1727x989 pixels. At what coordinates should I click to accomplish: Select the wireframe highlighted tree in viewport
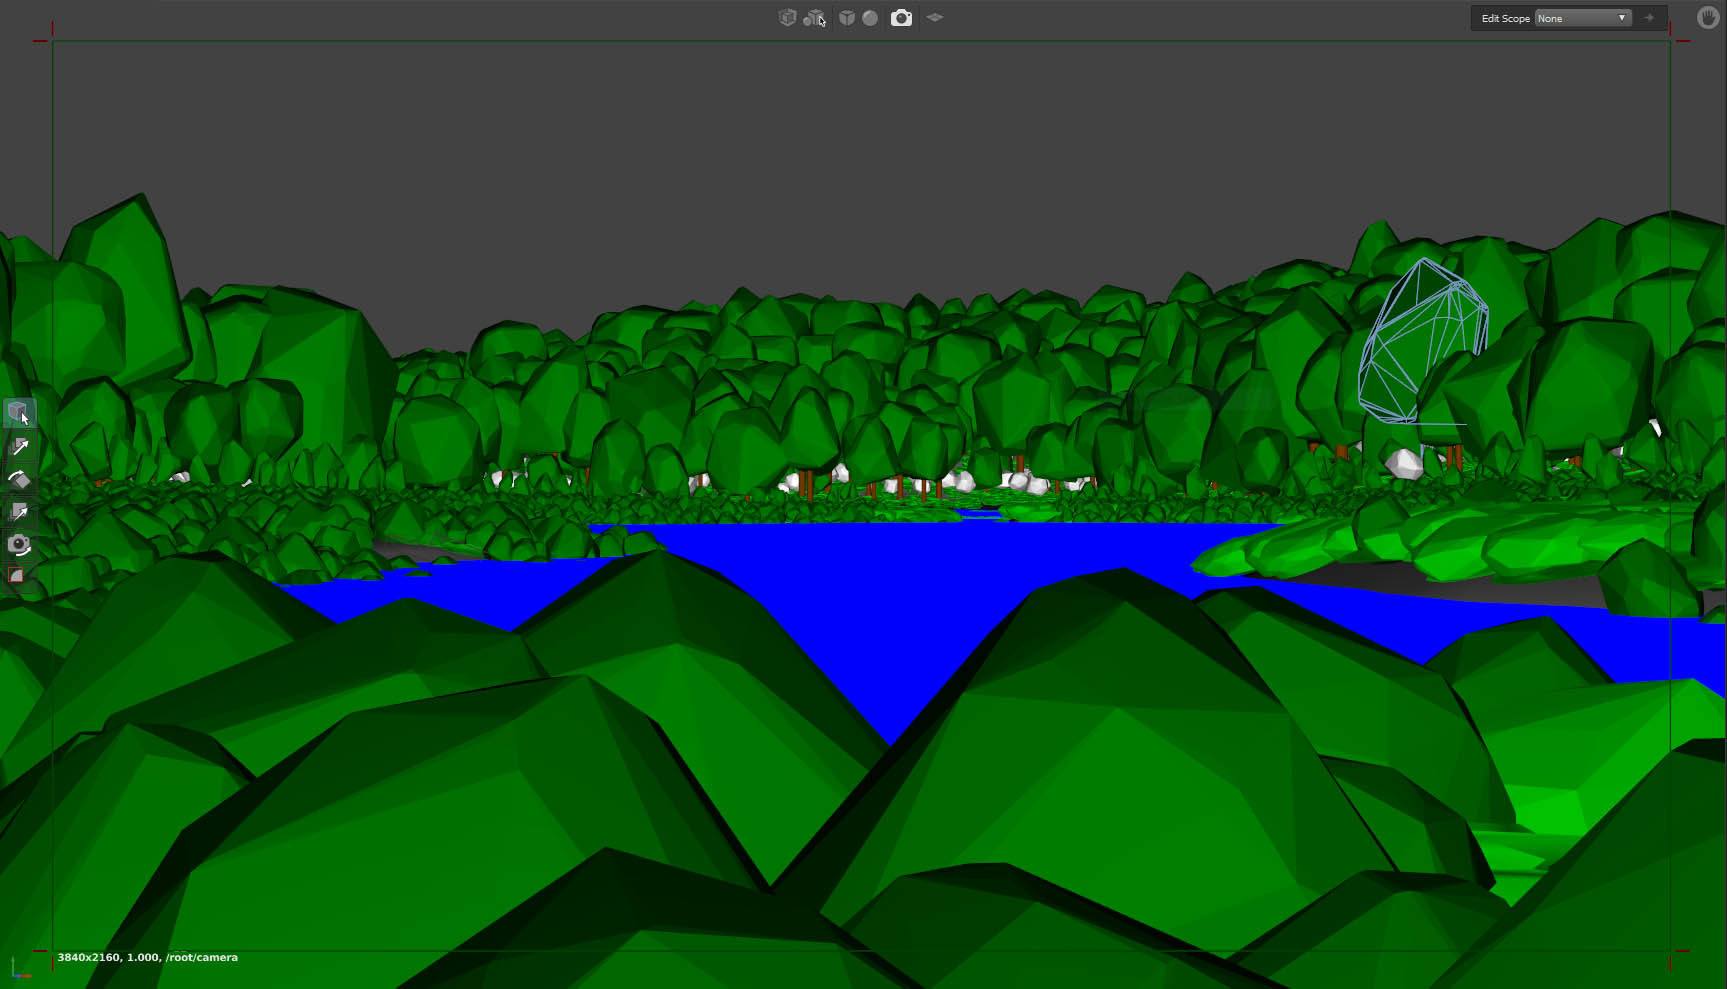tap(1422, 340)
